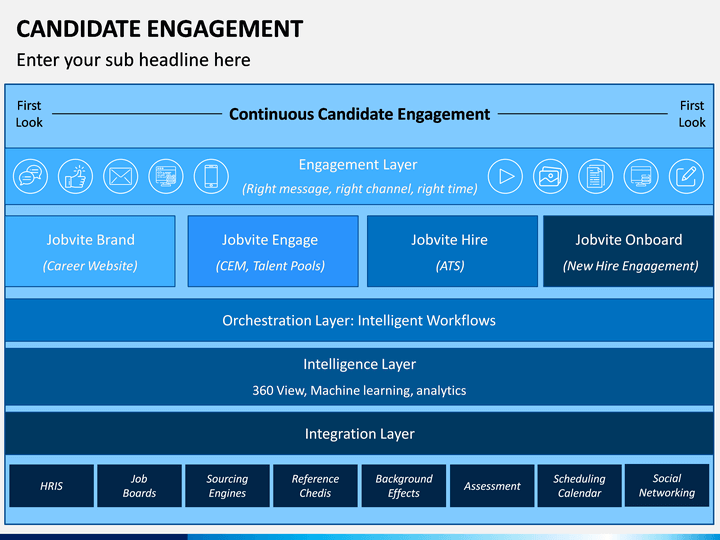Image resolution: width=720 pixels, height=540 pixels.
Task: Click the image gallery icon
Action: tap(550, 176)
